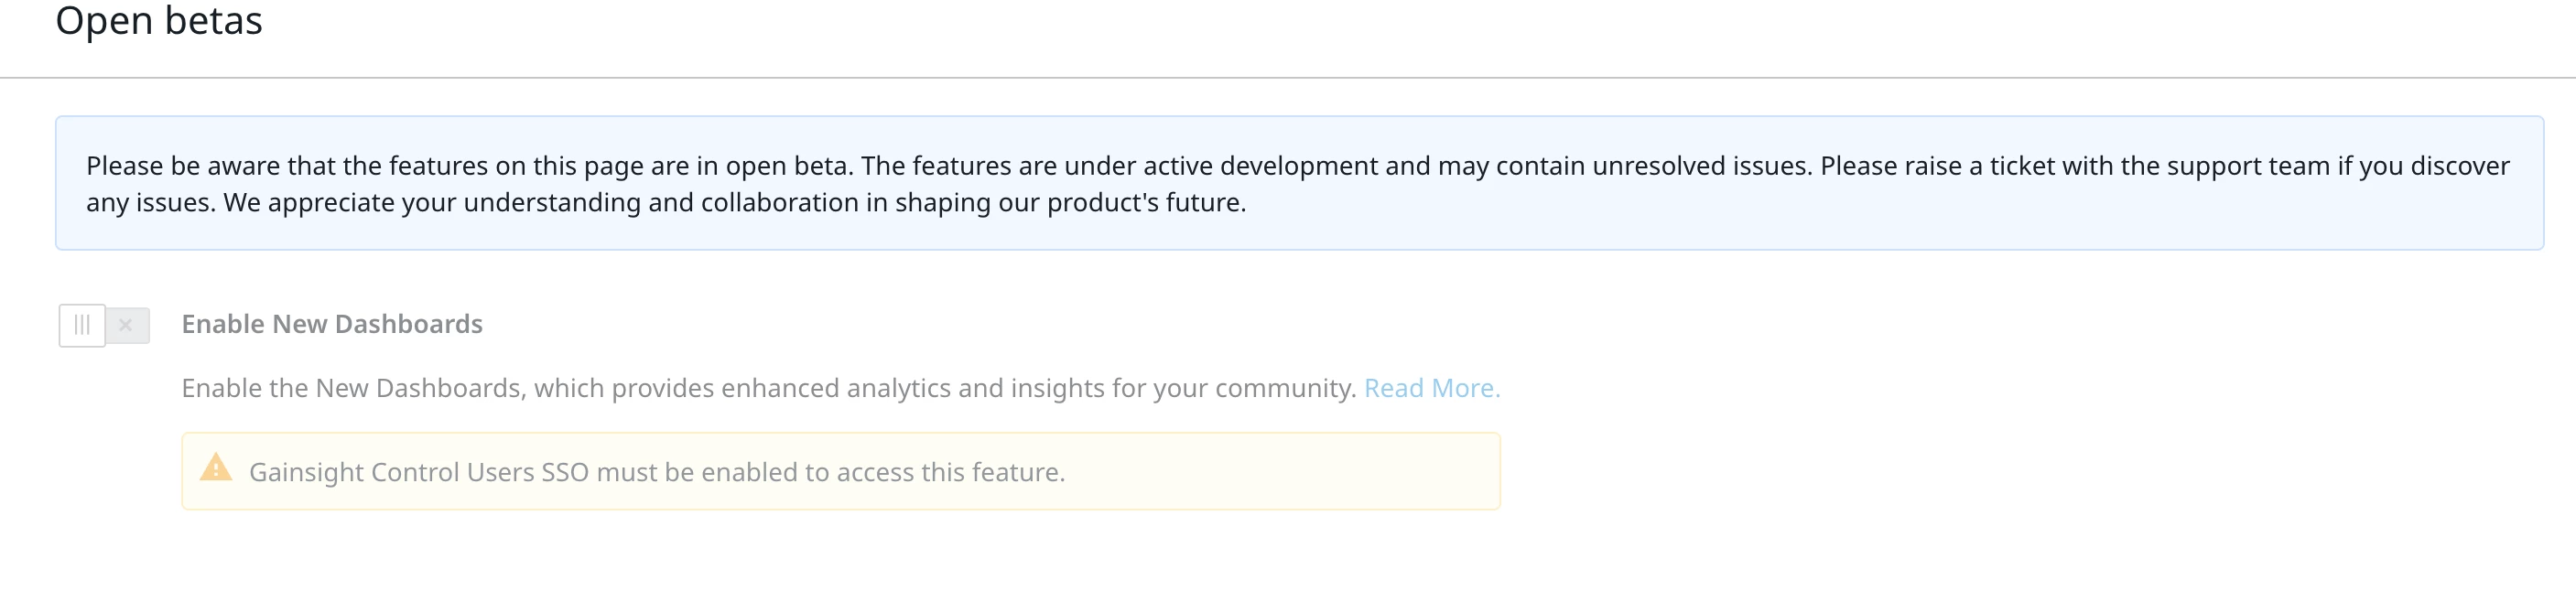
Task: Click 'unresolved issues' in the info banner
Action: [x=1701, y=166]
